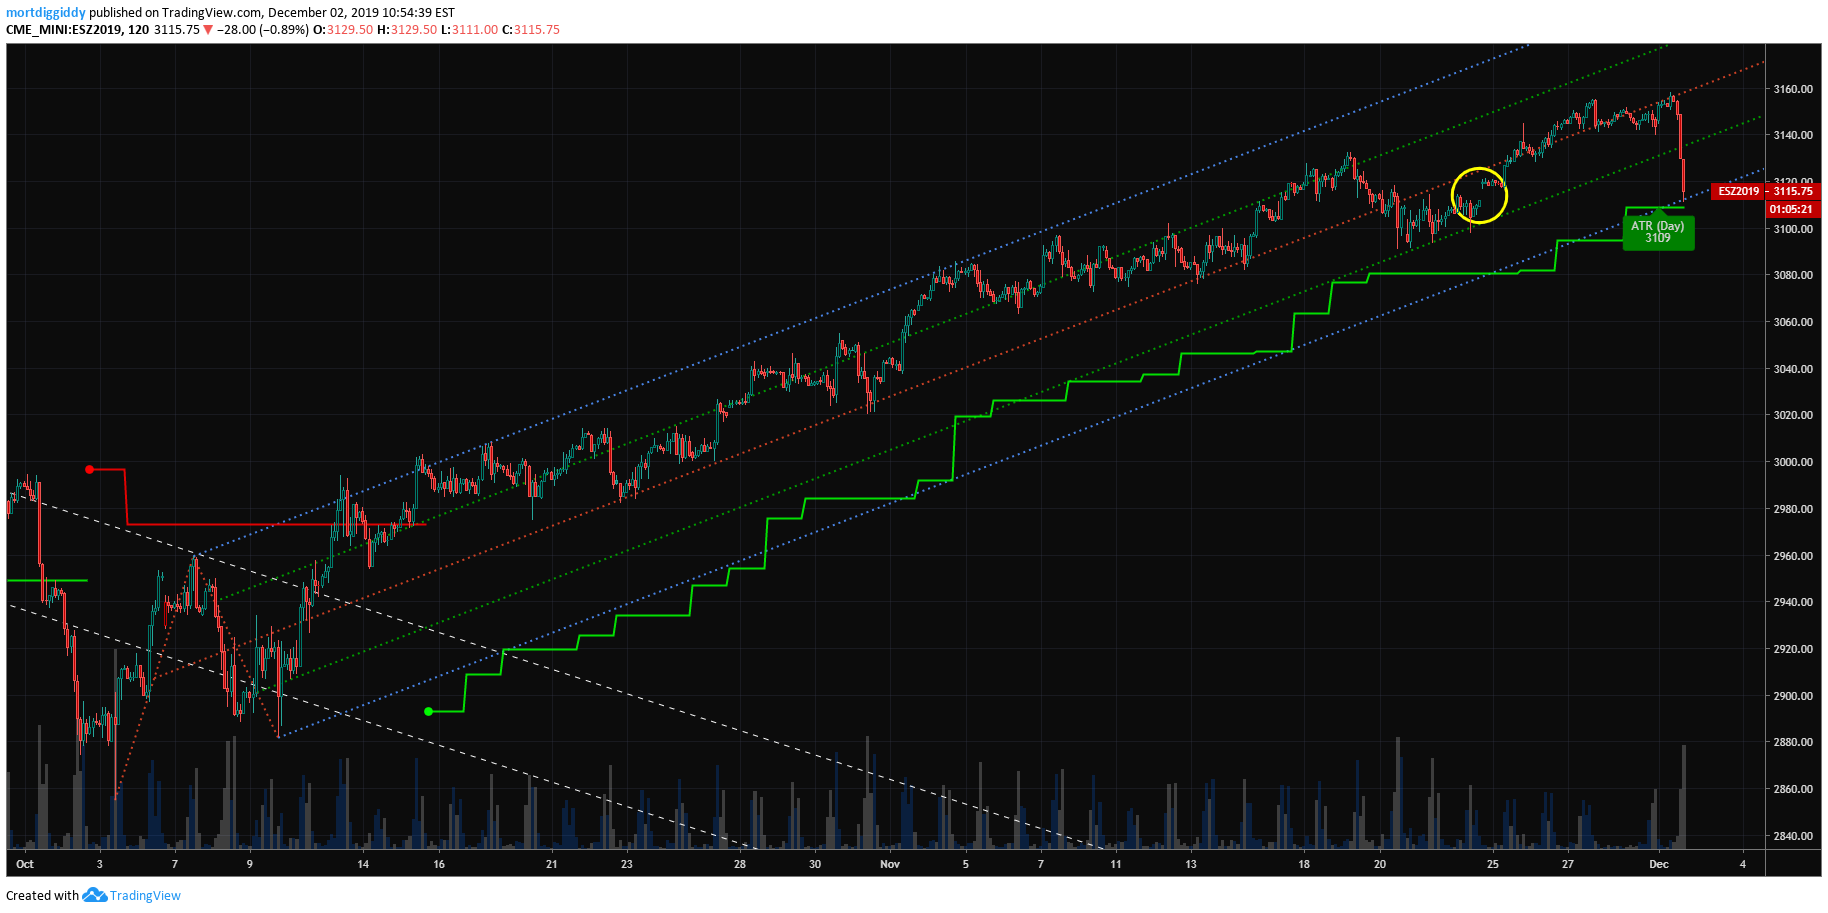Click the 3040.00 price axis label

point(1793,369)
